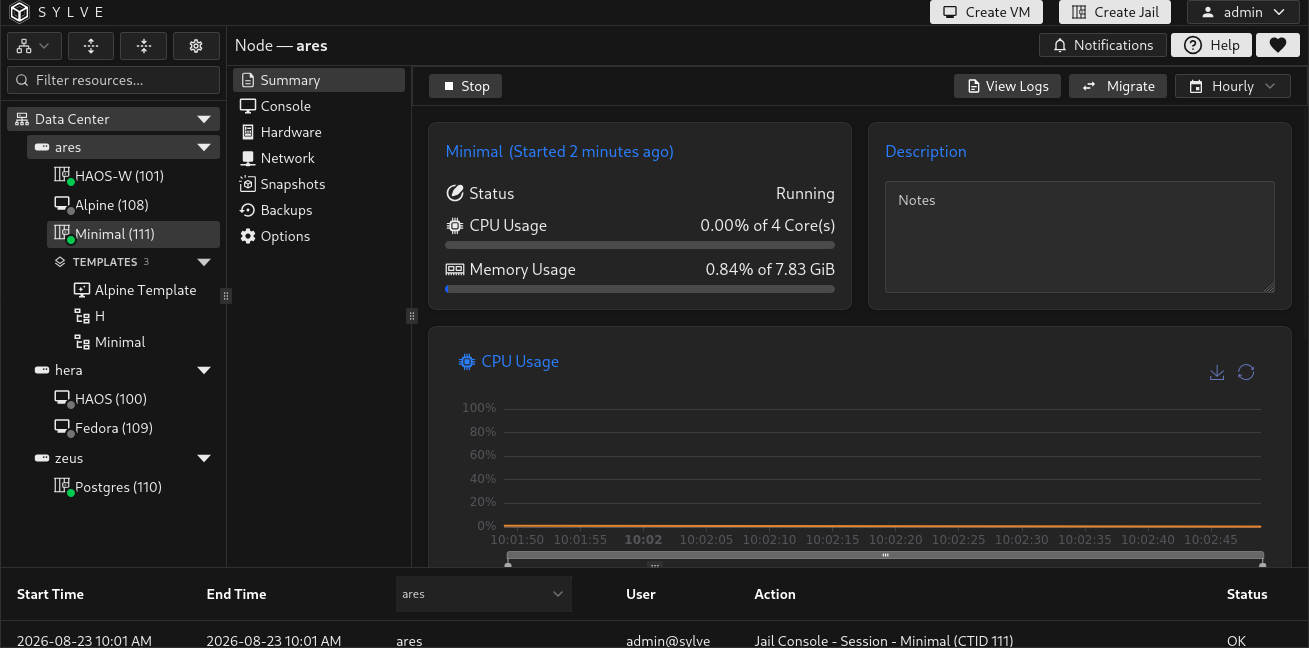This screenshot has width=1309, height=648.
Task: Open the Hardware tab
Action: tap(319, 132)
